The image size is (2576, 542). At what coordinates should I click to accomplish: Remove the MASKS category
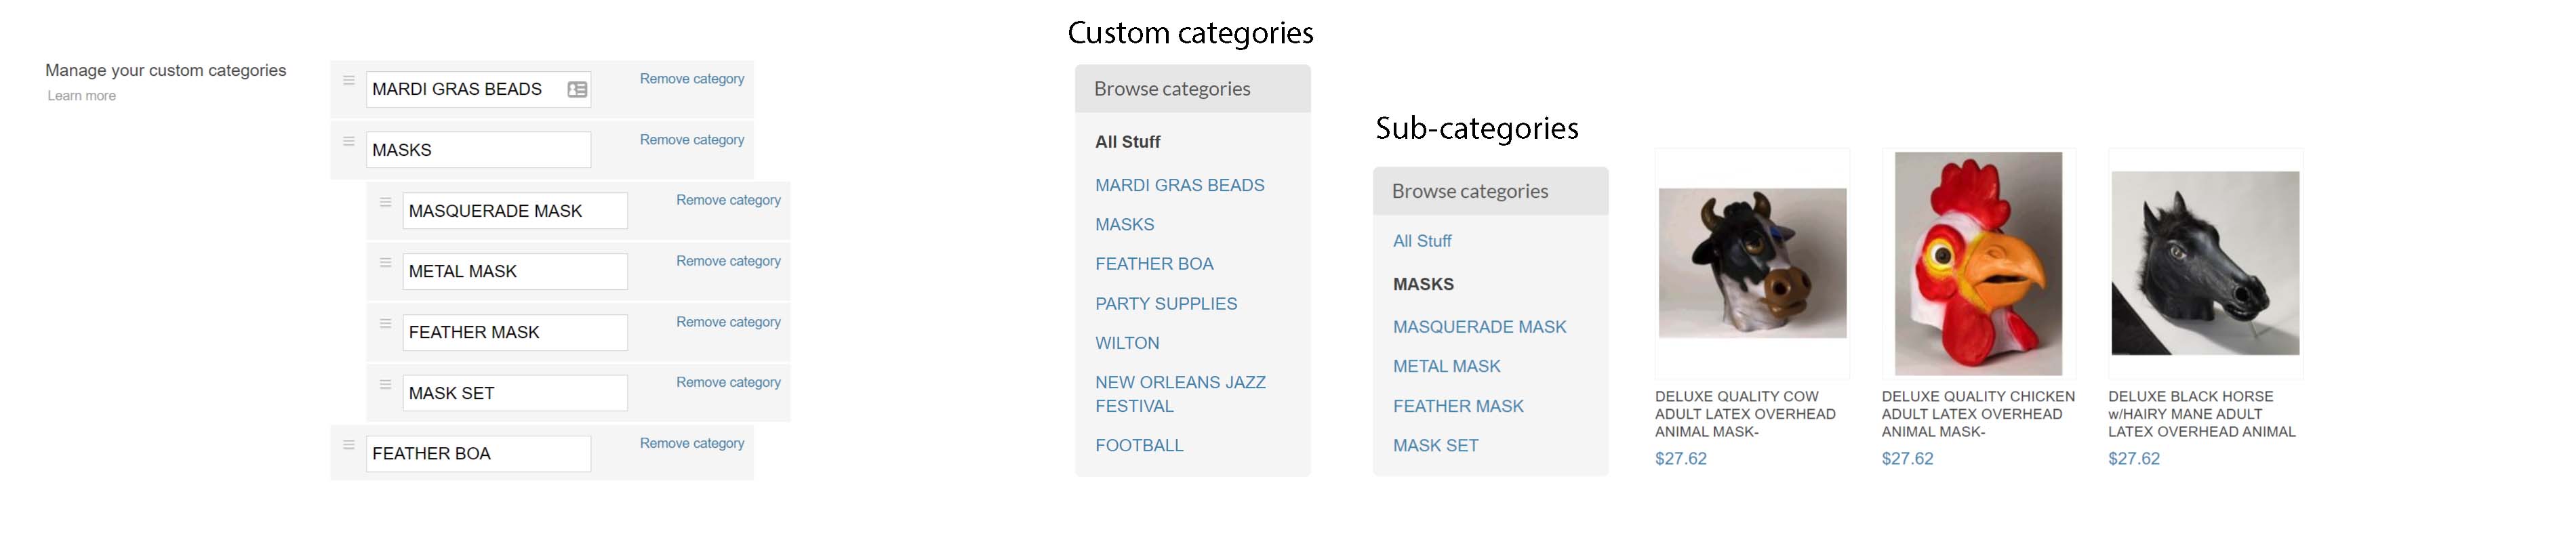[x=692, y=140]
